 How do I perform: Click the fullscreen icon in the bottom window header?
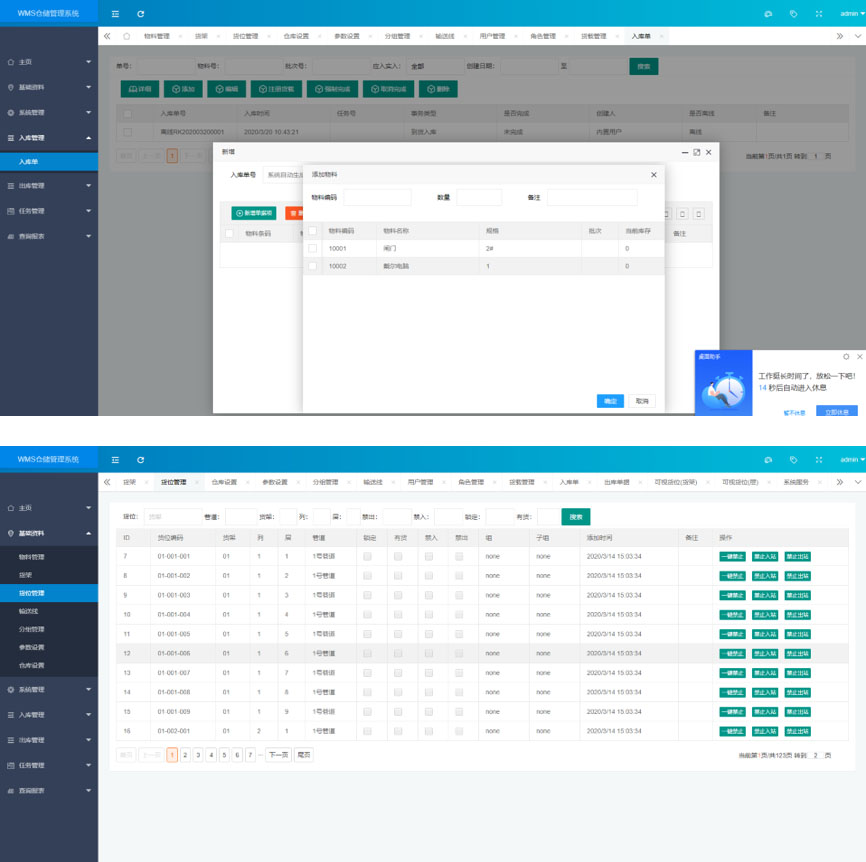tap(819, 460)
